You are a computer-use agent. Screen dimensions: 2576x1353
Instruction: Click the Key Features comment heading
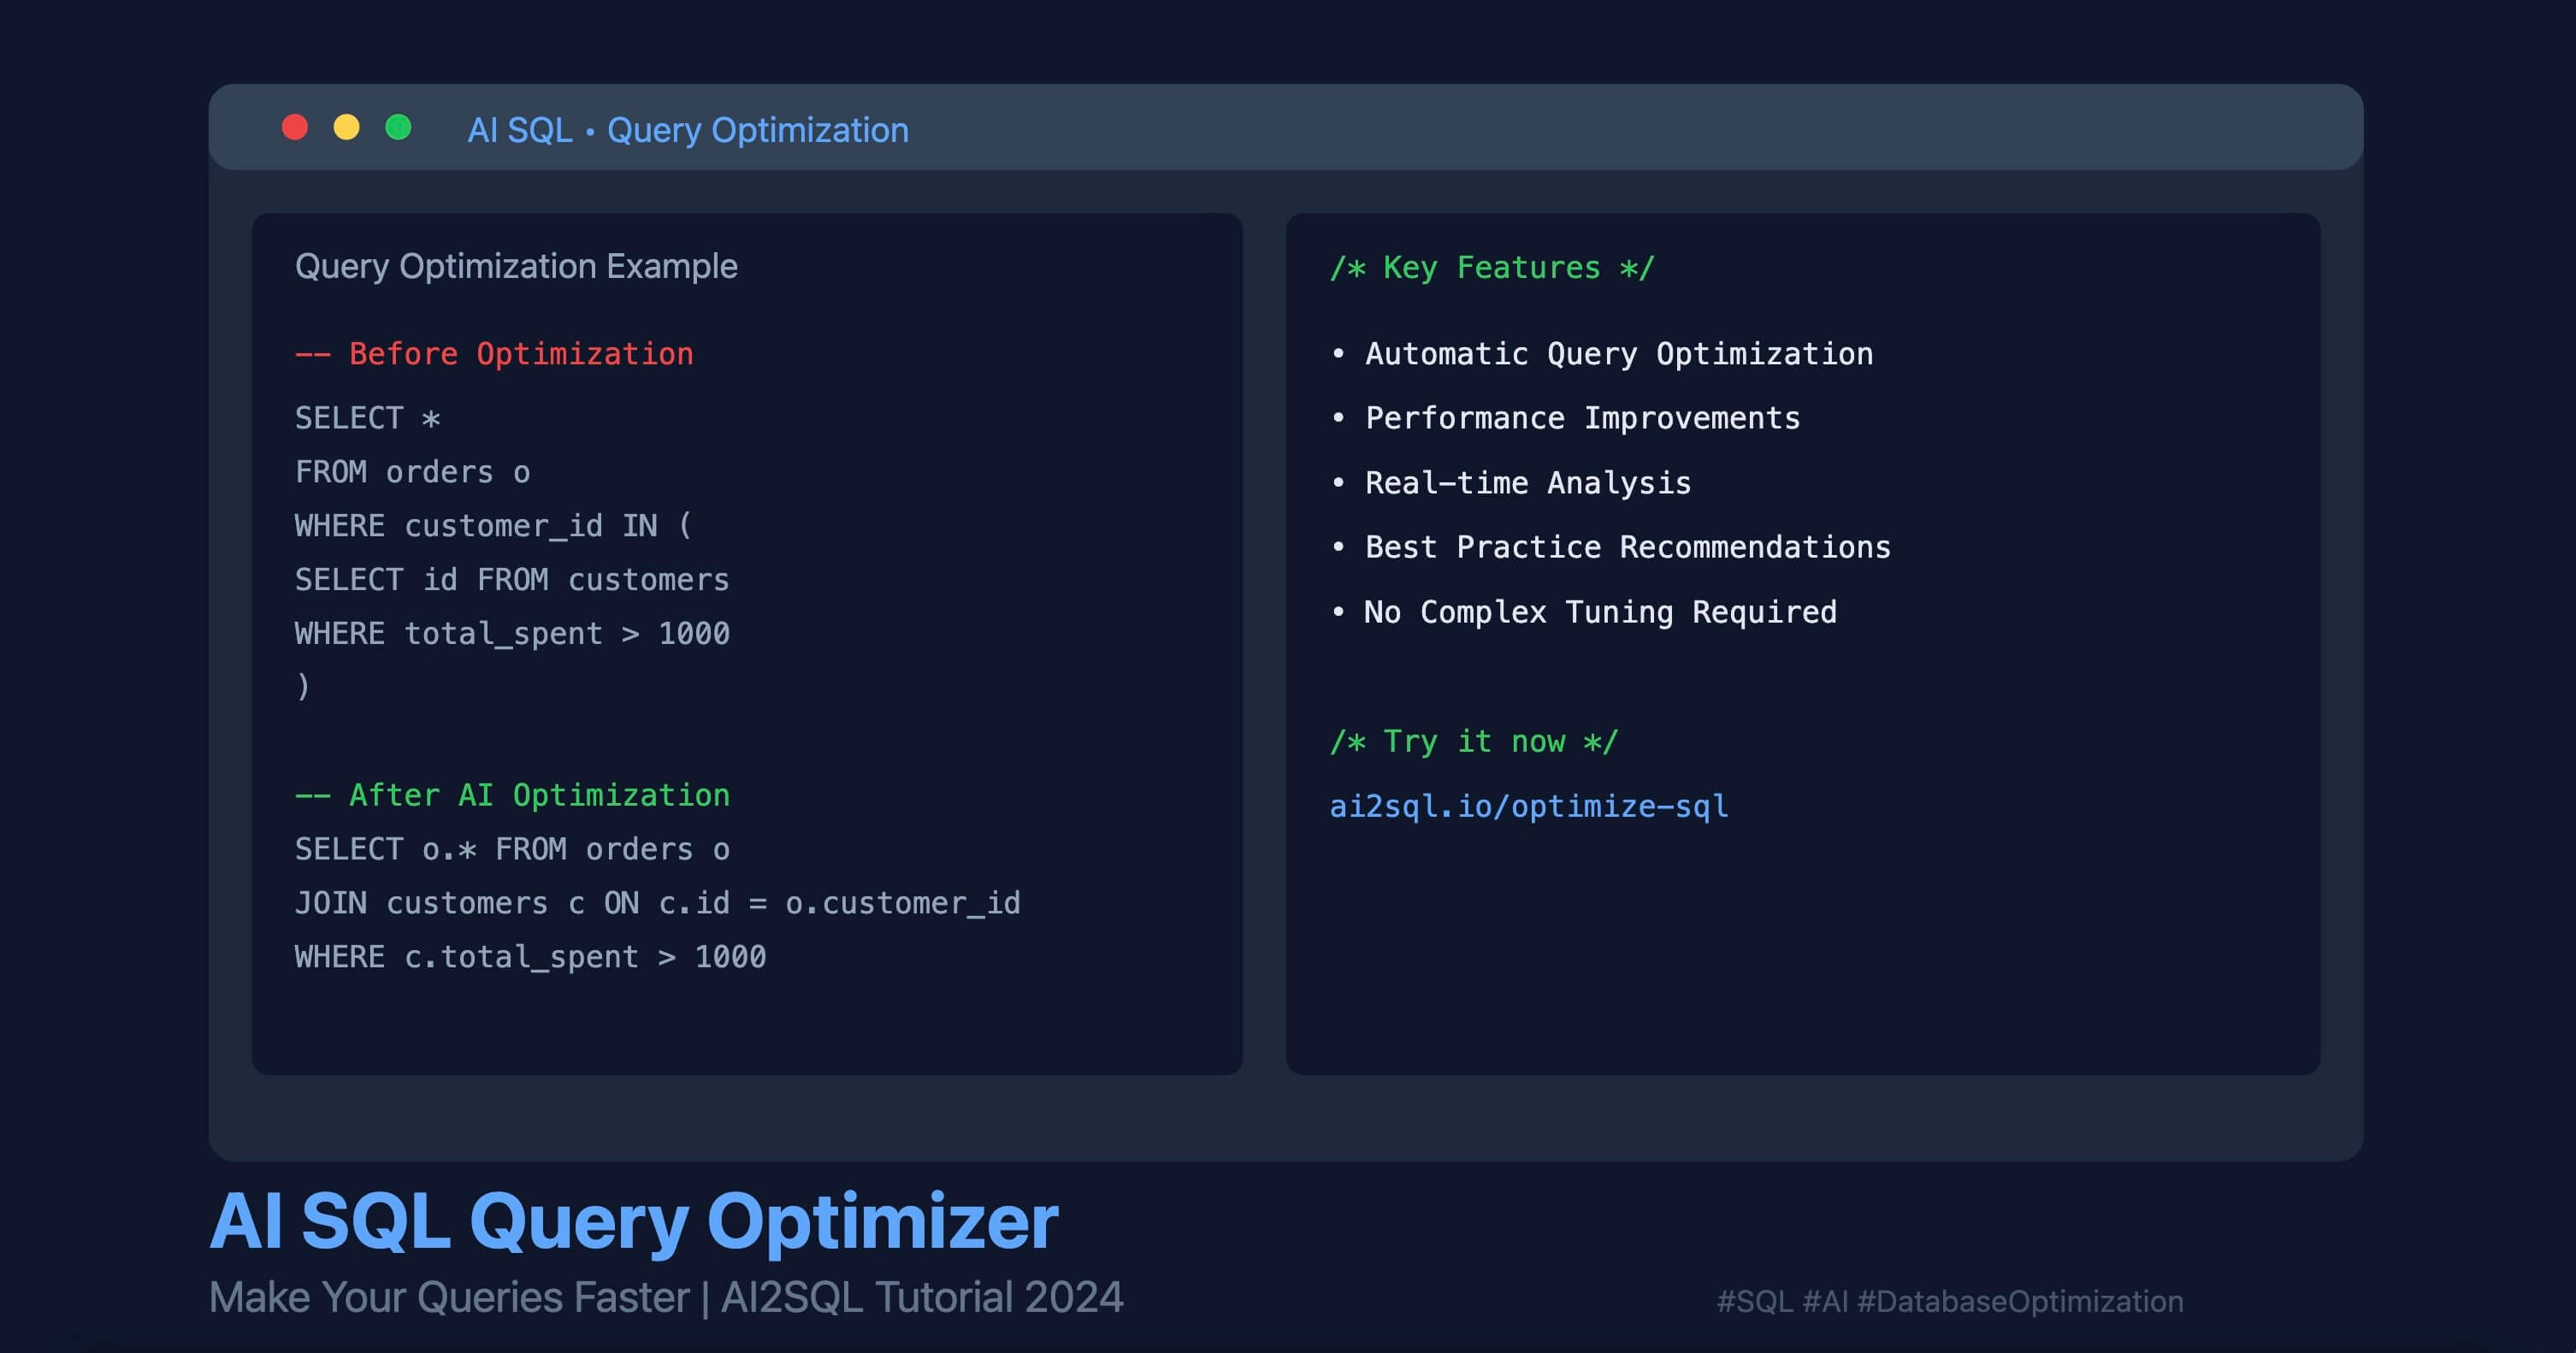(1492, 268)
